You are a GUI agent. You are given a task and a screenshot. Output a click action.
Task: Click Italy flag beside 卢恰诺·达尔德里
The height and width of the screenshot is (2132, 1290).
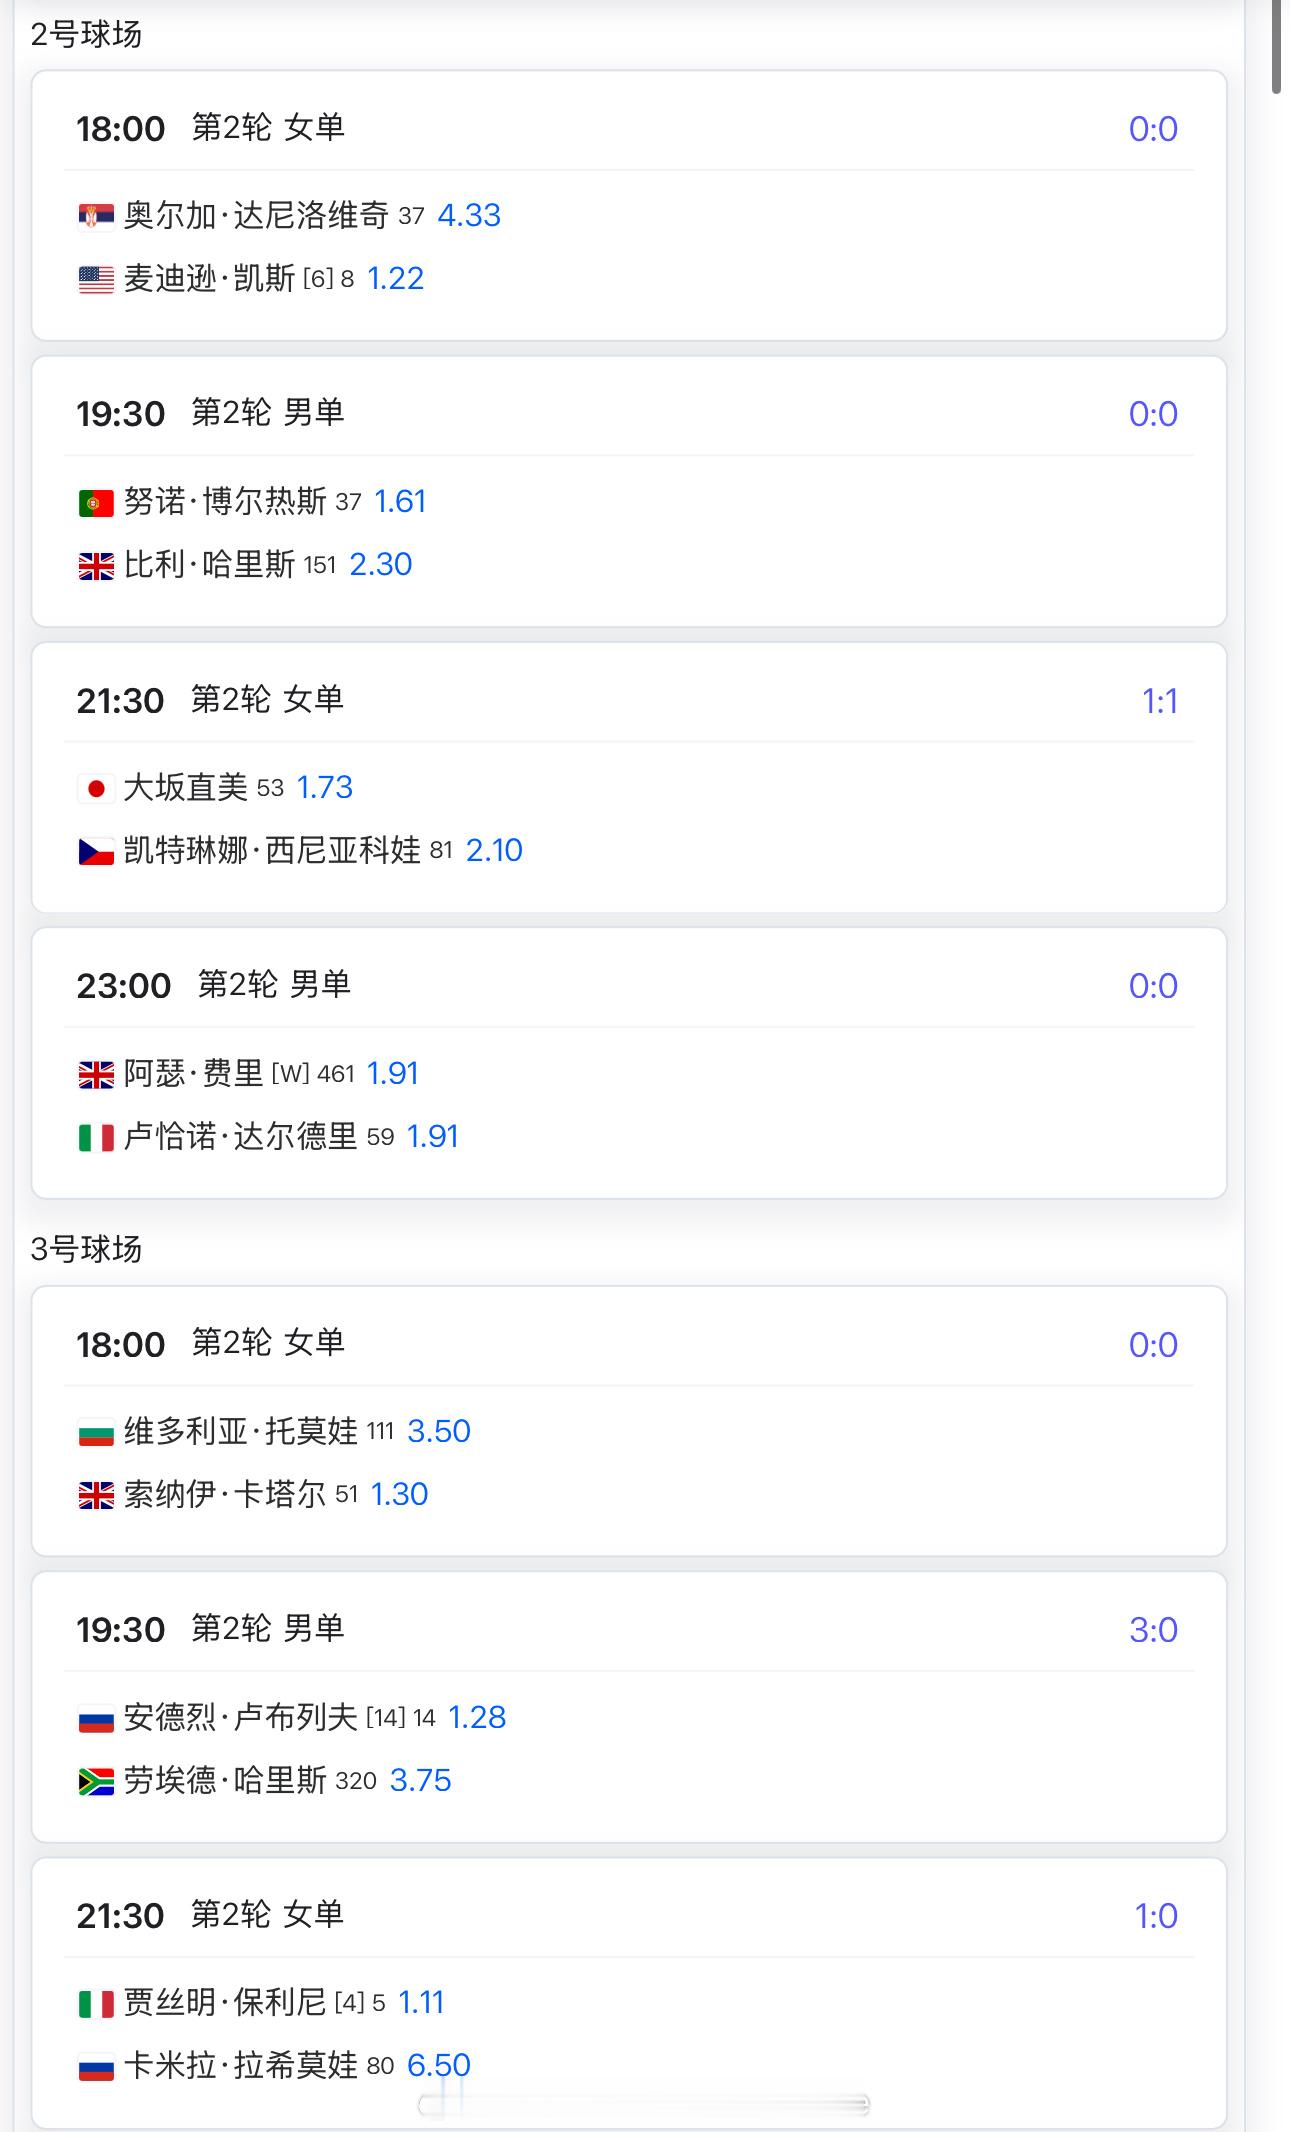(x=96, y=1138)
